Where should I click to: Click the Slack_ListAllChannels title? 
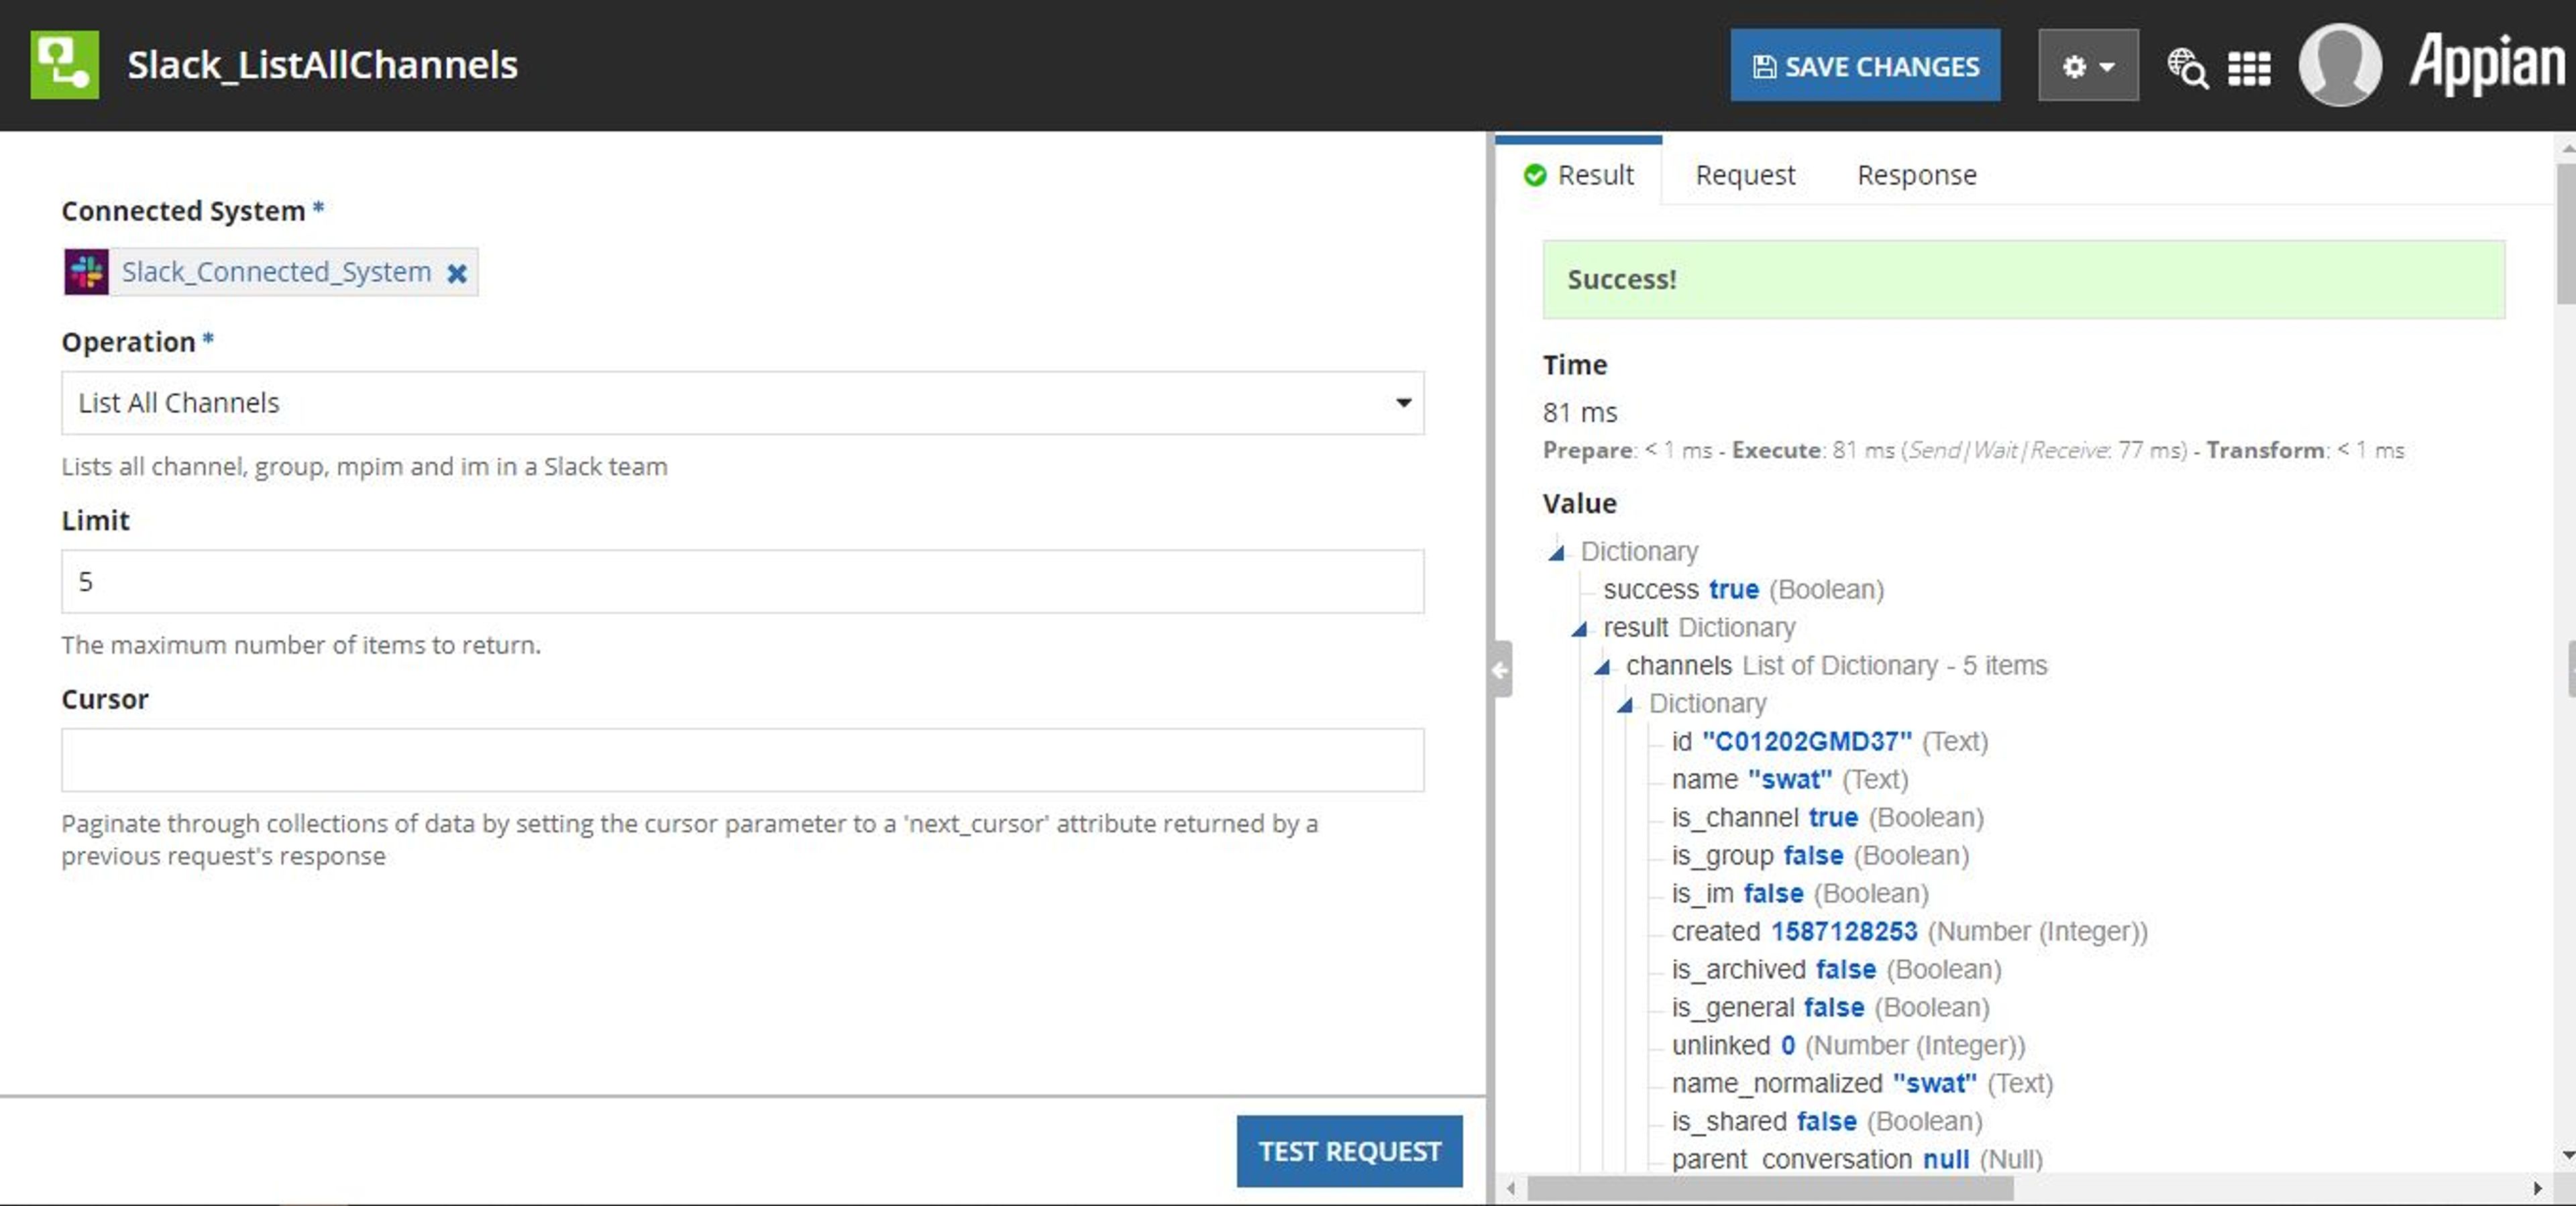click(322, 65)
